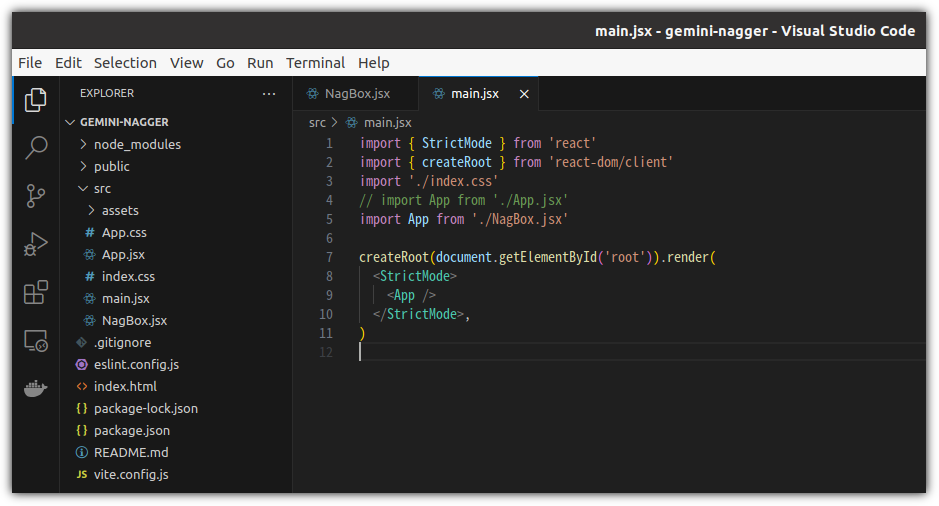The height and width of the screenshot is (506, 939).
Task: Open the Remote Explorer icon
Action: (35, 341)
